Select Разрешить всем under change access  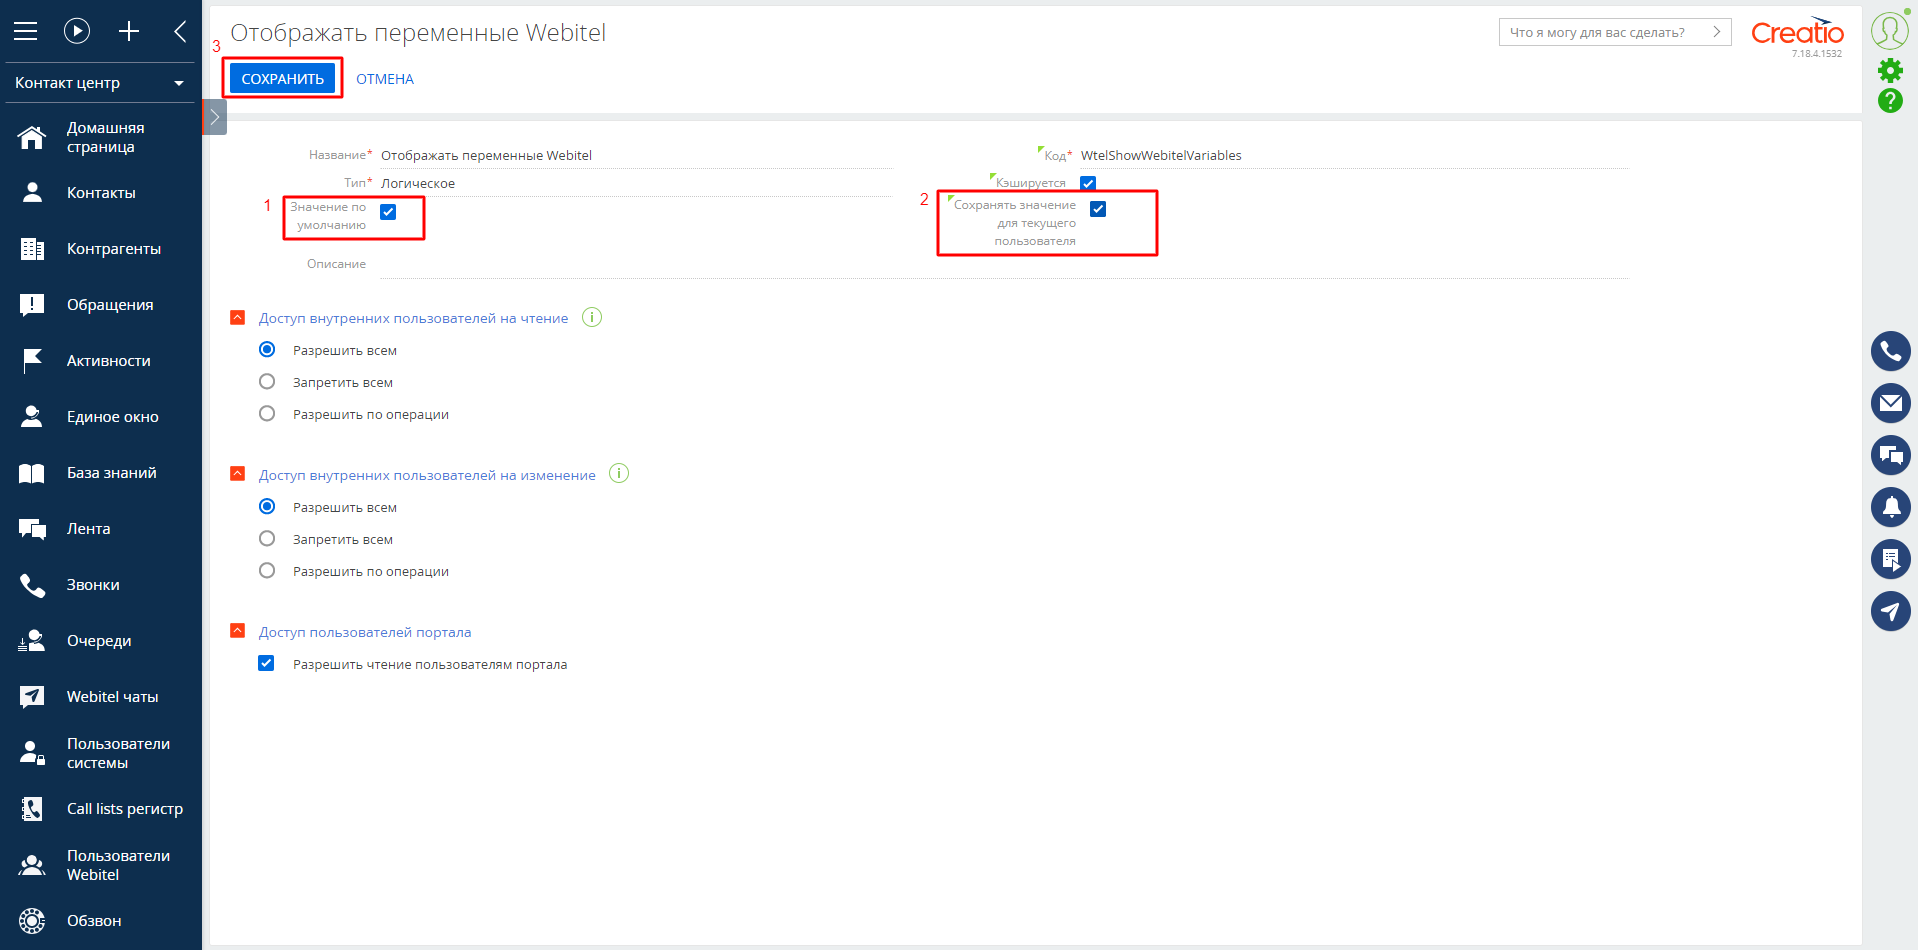[267, 506]
